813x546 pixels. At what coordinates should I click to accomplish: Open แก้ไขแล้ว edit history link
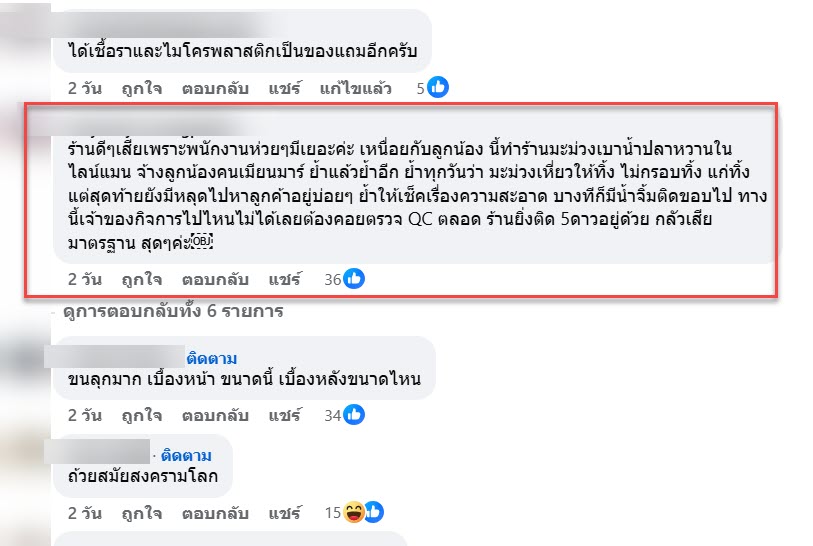coord(356,89)
